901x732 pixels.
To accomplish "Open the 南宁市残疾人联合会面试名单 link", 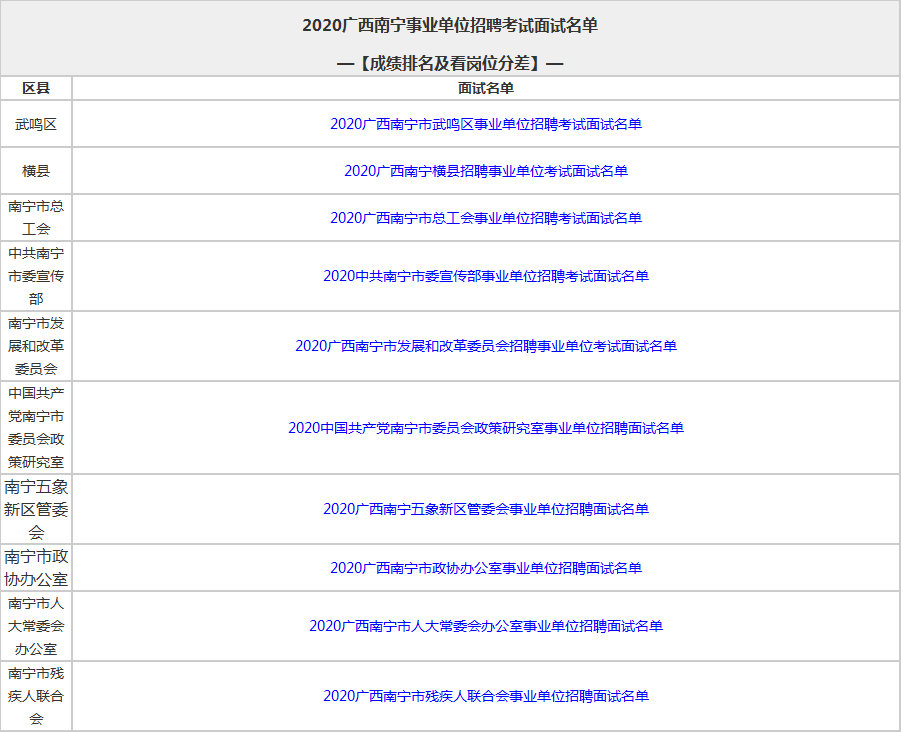I will (486, 696).
